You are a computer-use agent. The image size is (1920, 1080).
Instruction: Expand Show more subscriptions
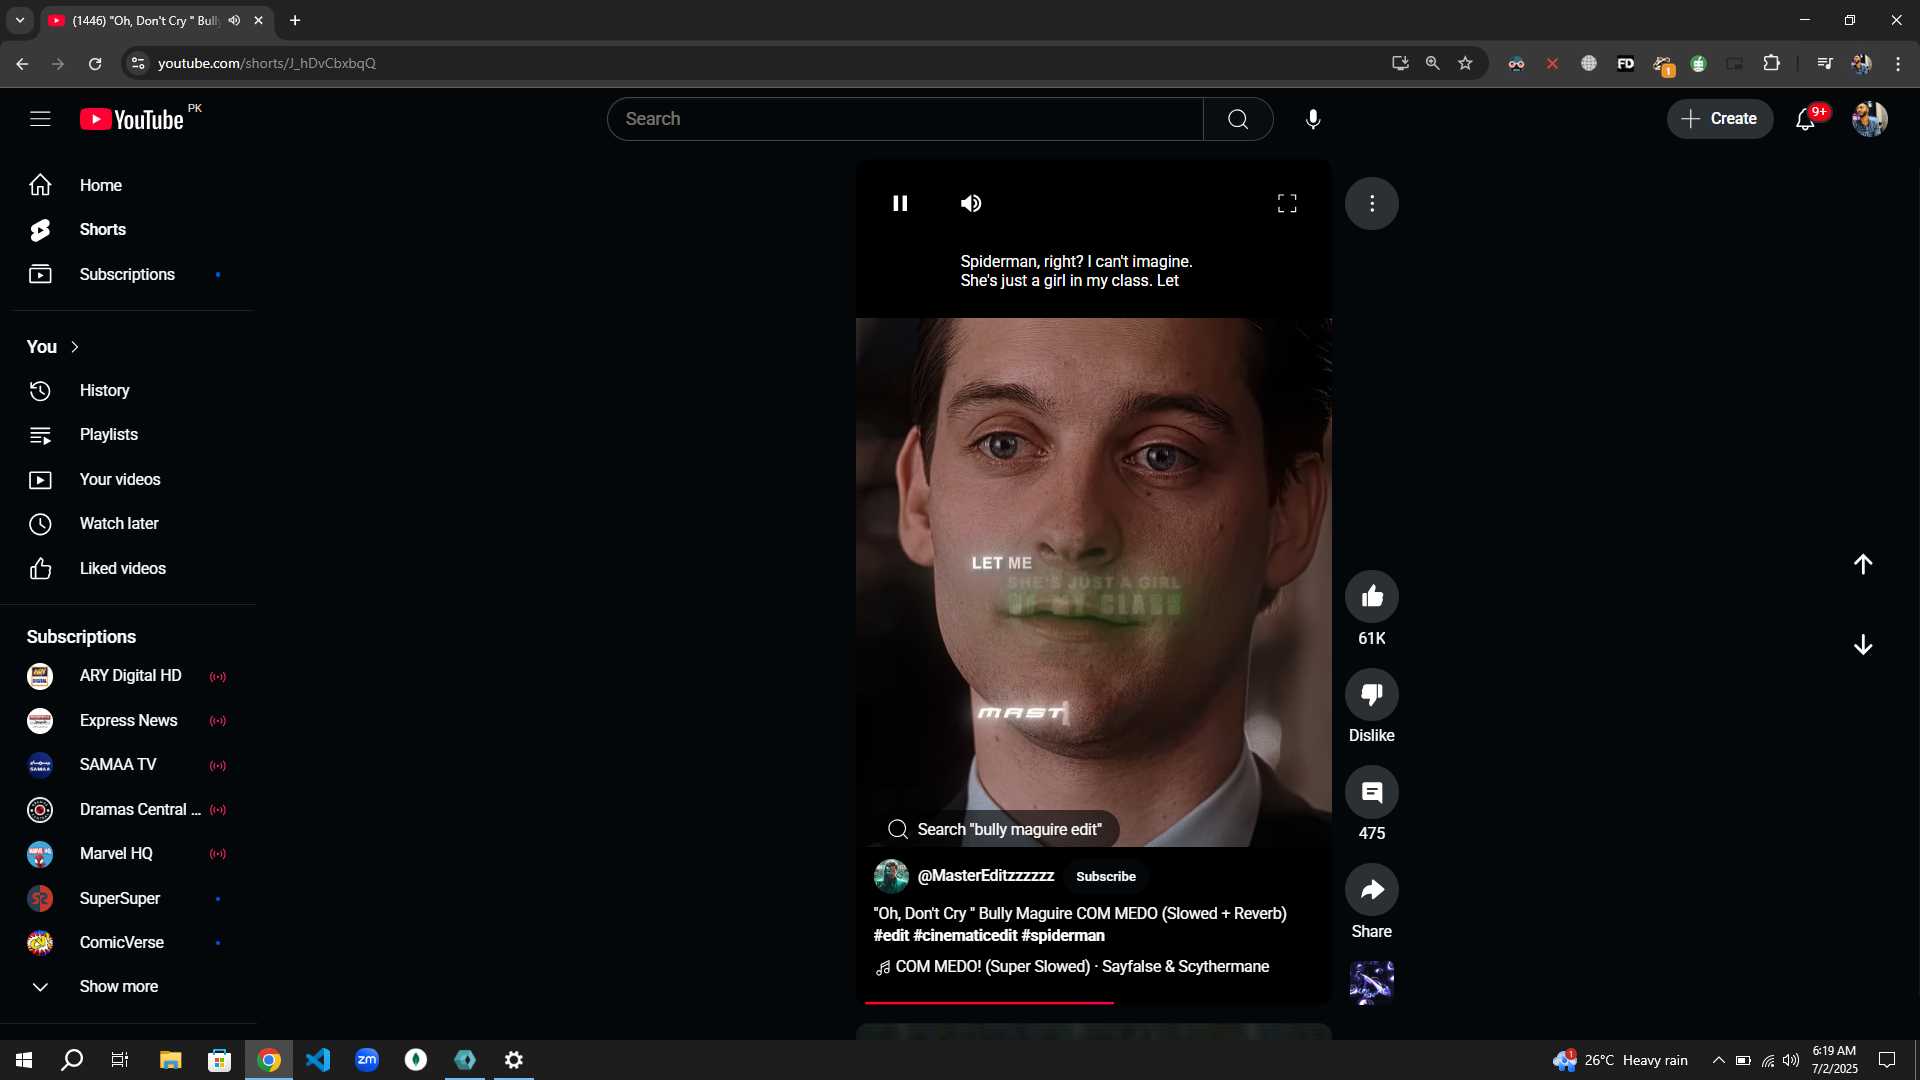click(128, 987)
